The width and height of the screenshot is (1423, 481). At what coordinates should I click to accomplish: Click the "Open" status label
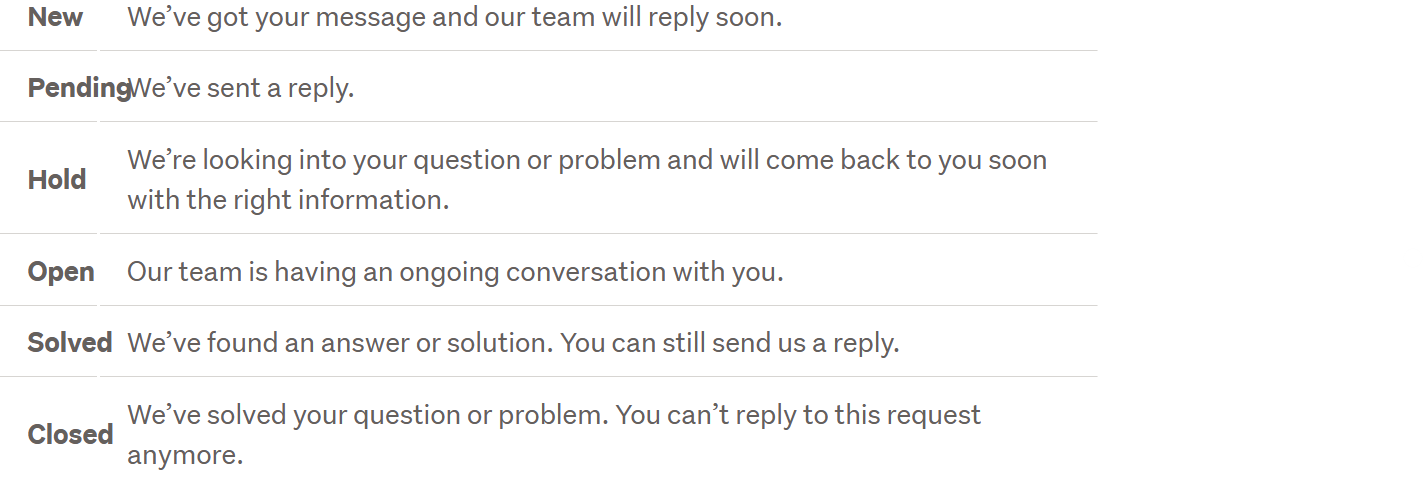(61, 272)
